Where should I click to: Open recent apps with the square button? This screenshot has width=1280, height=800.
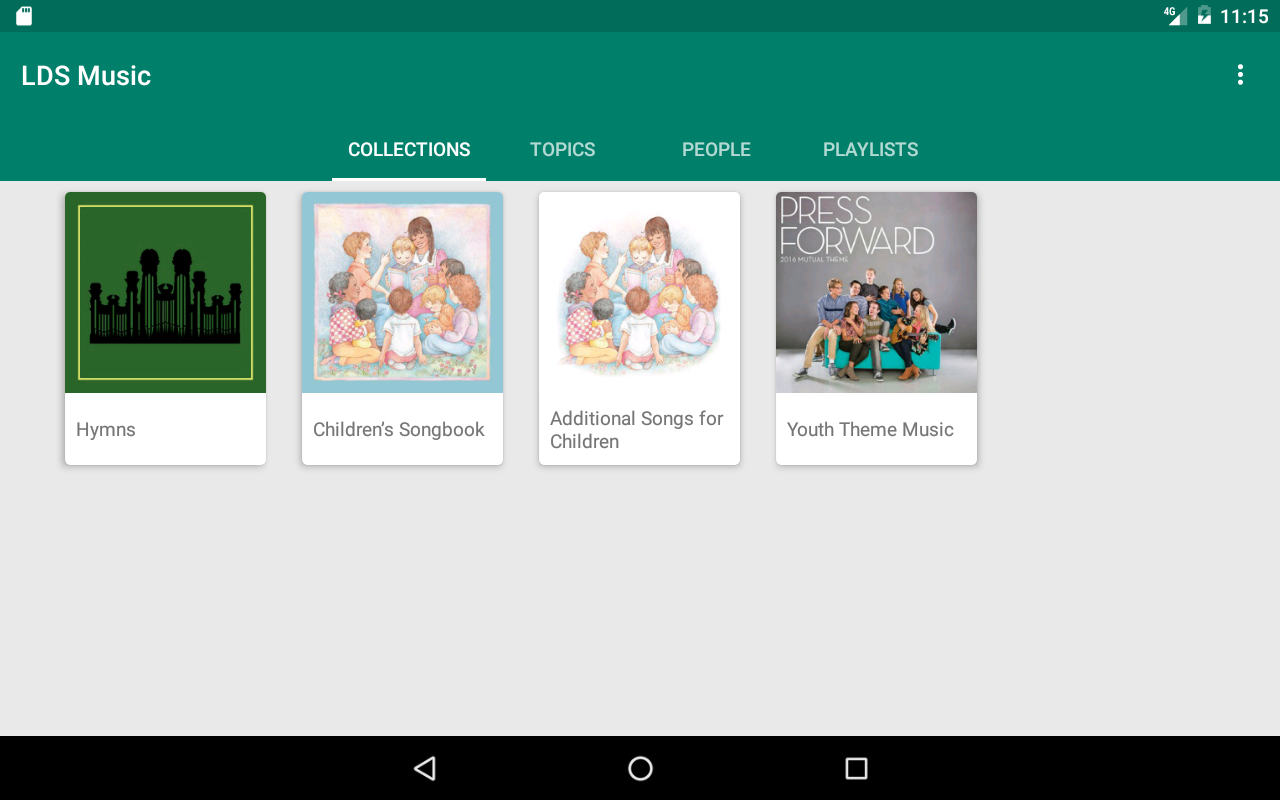(x=855, y=767)
